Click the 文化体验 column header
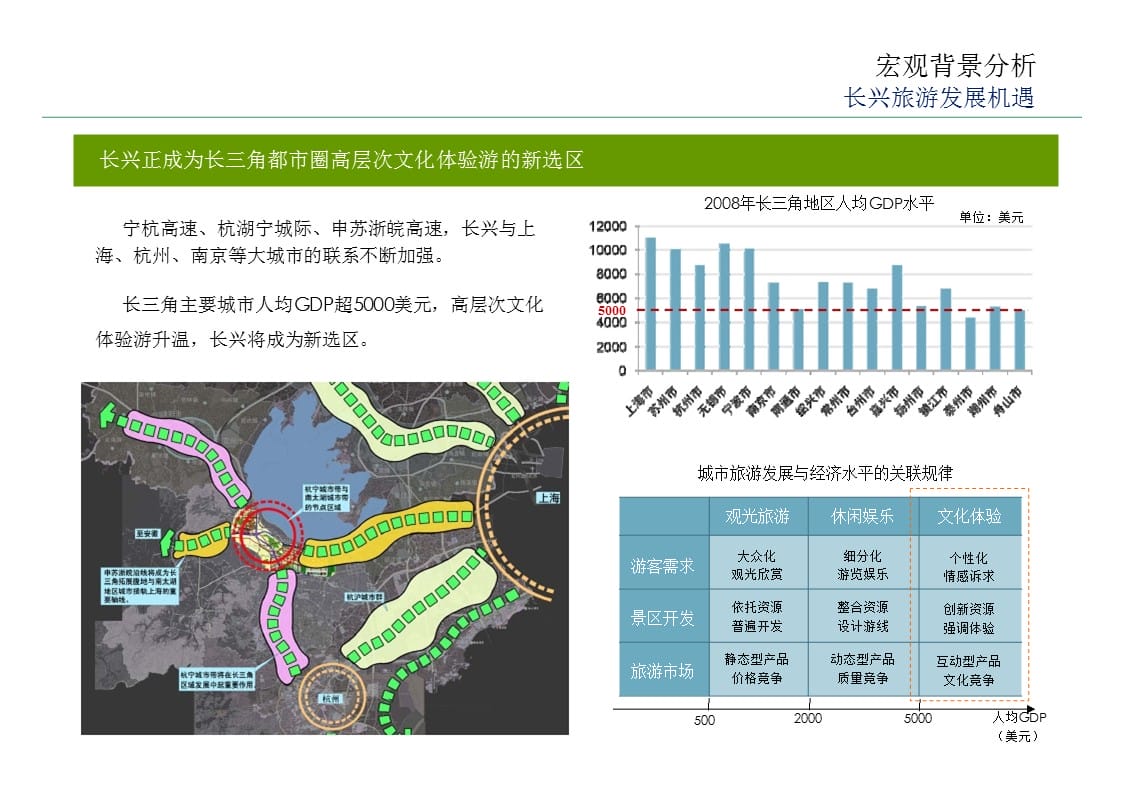Screen dimensions: 1123x794 tap(969, 516)
